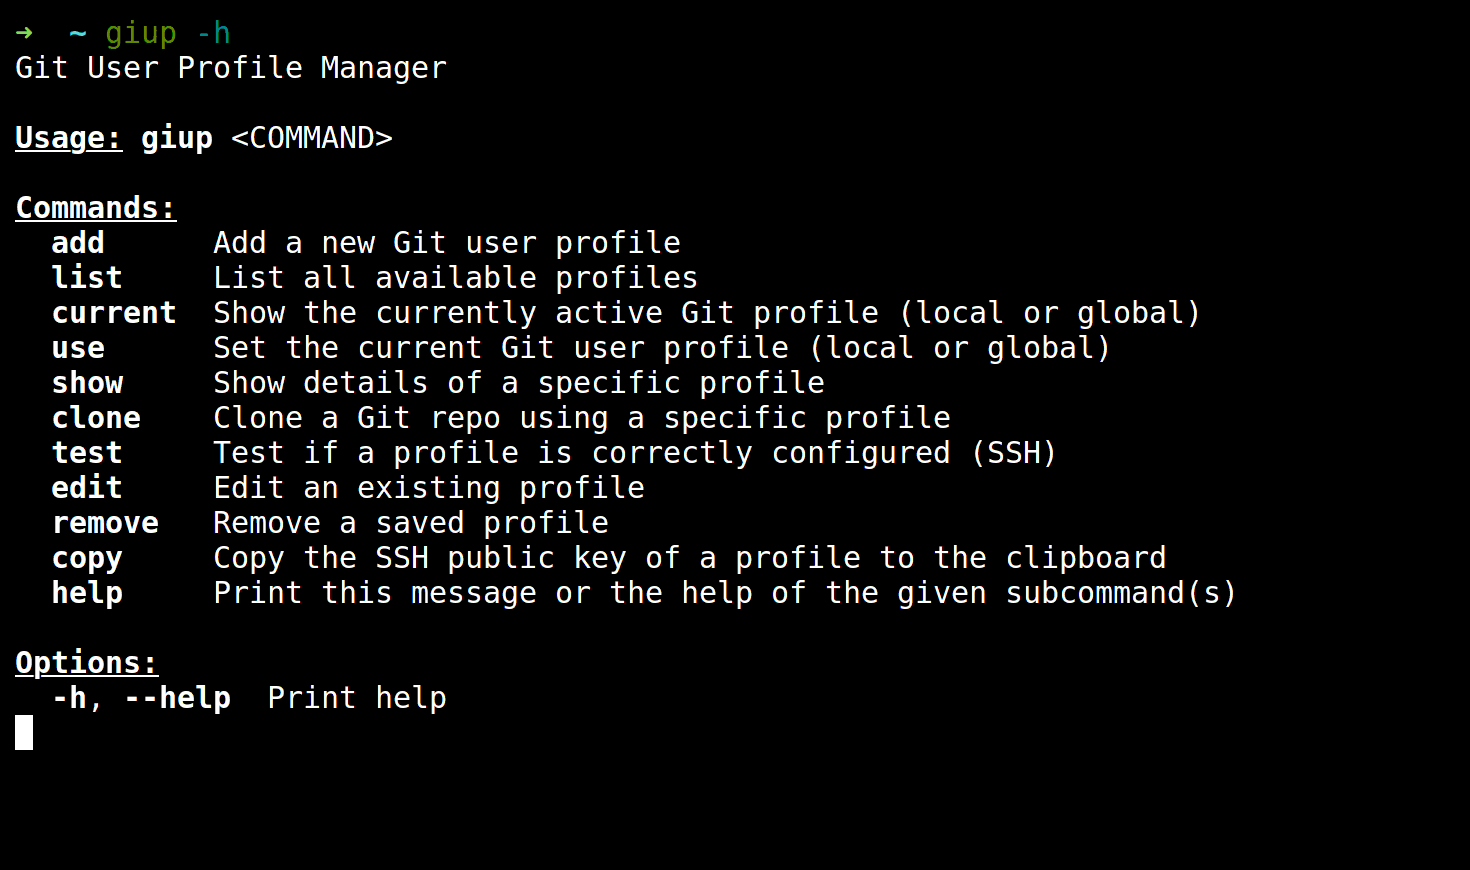
Task: Click the typed "giup -h" command
Action: tap(167, 33)
